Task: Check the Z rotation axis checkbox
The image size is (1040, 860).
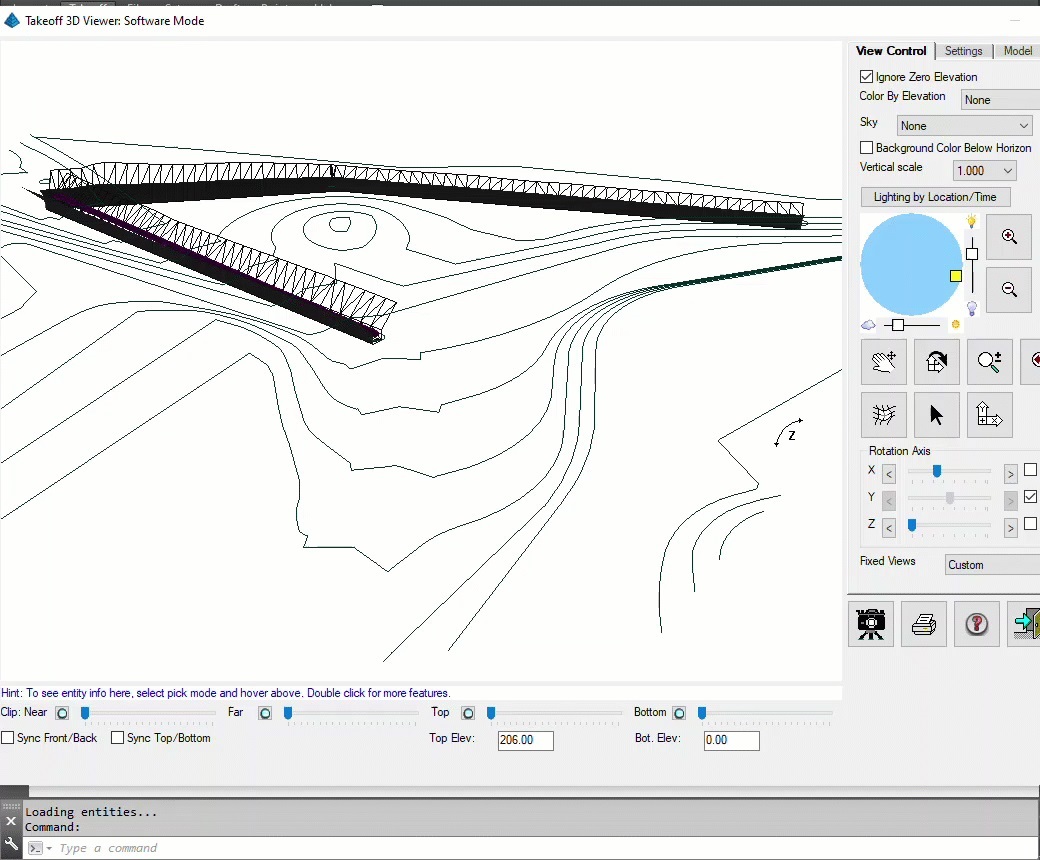Action: pos(1030,524)
